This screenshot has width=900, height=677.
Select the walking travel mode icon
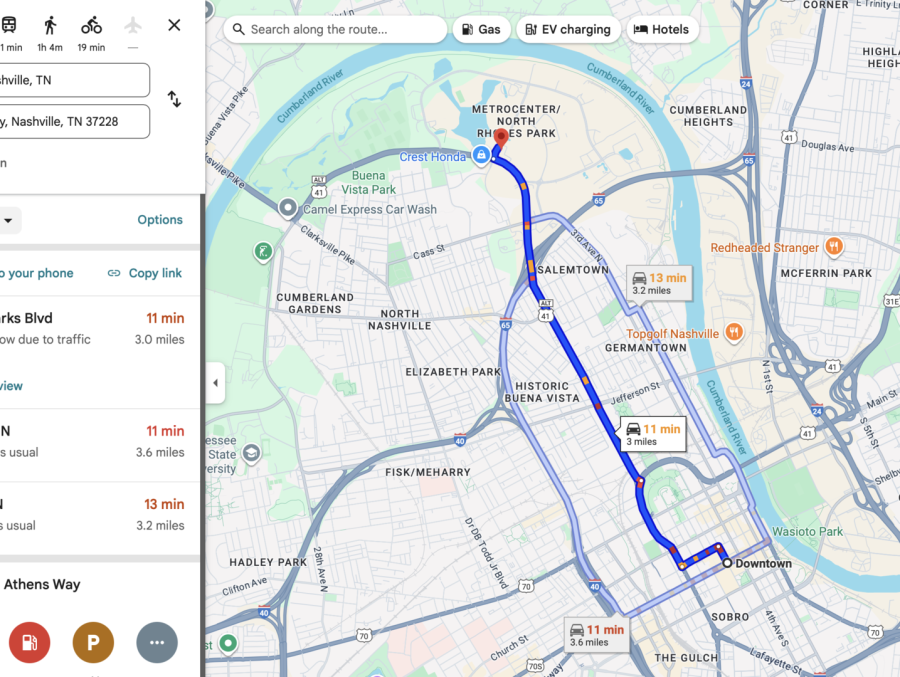point(50,26)
